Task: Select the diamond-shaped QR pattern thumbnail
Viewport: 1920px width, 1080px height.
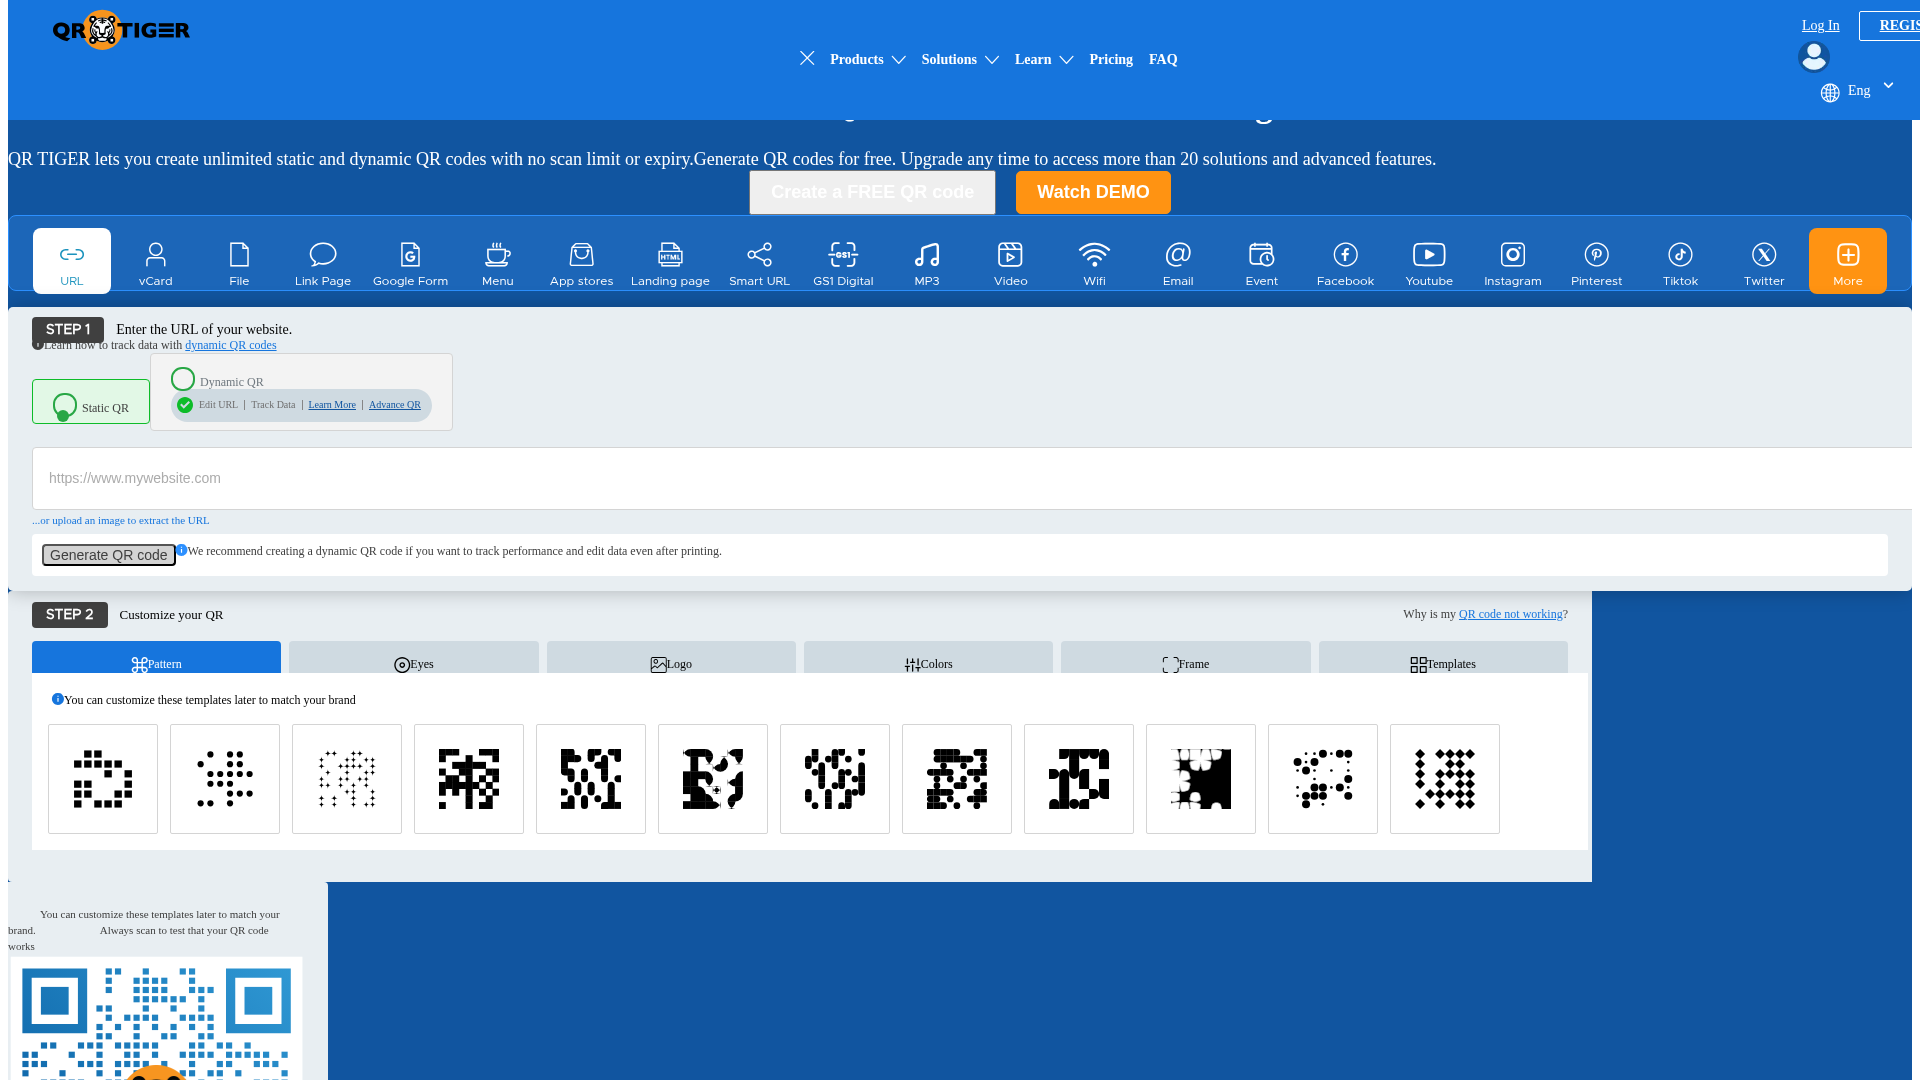Action: click(1445, 779)
